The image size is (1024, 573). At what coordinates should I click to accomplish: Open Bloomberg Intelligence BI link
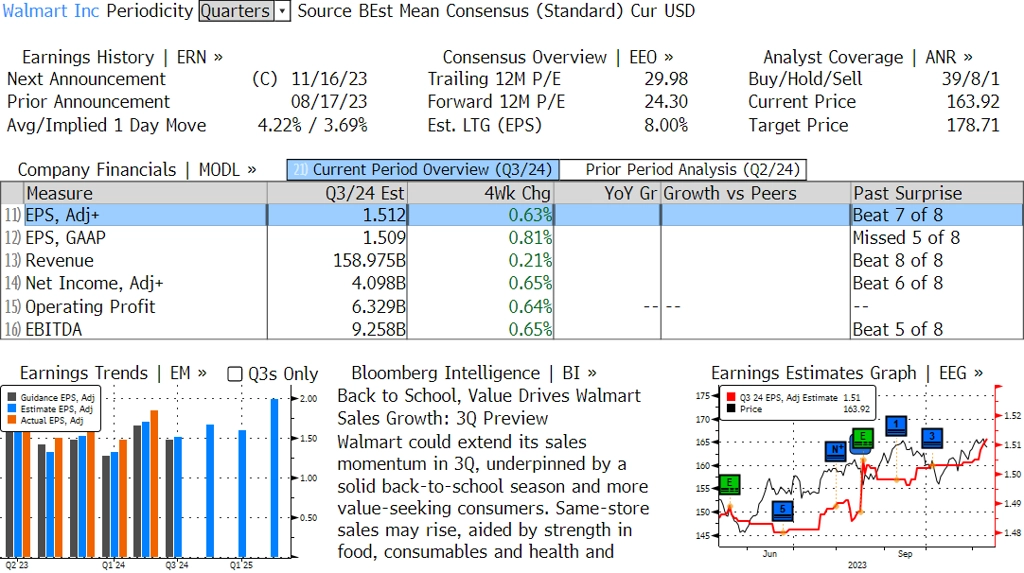coord(474,373)
